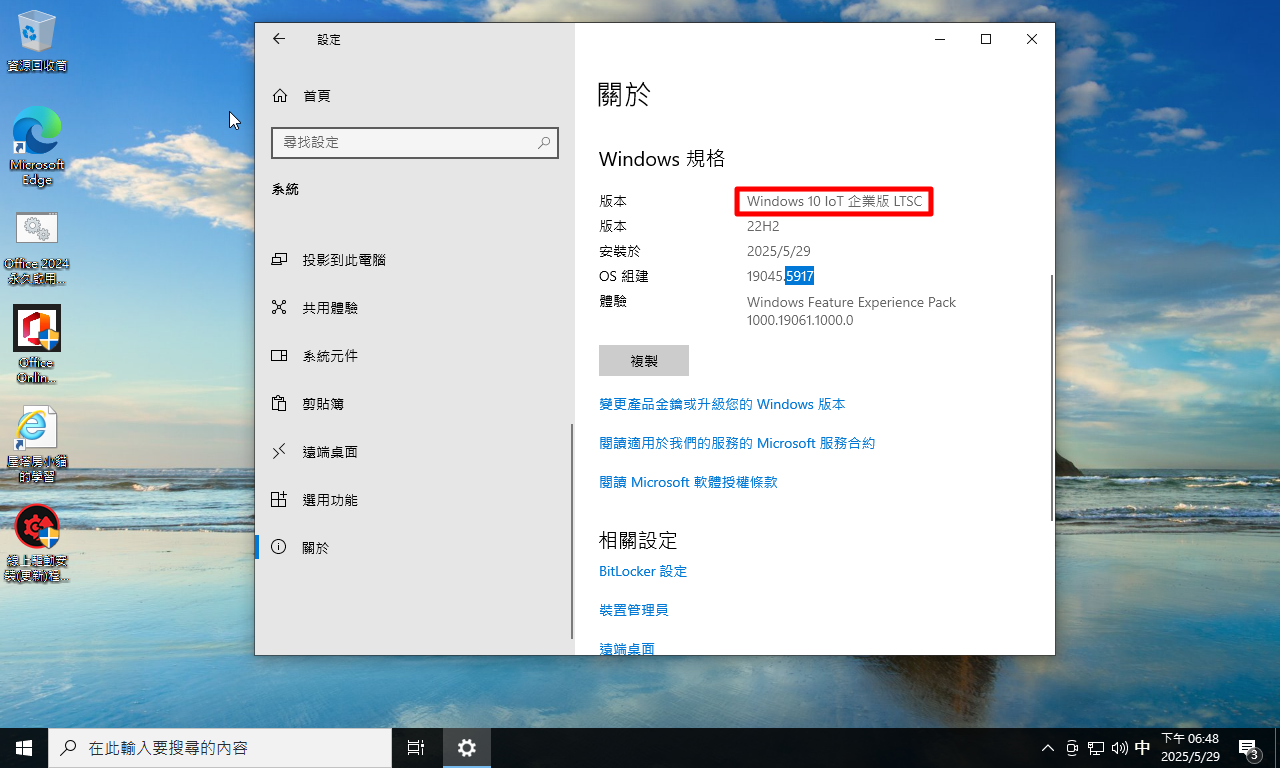Open 變更產品金鑰或升級您的 Windows 版本 link
This screenshot has height=768, width=1280.
click(722, 404)
